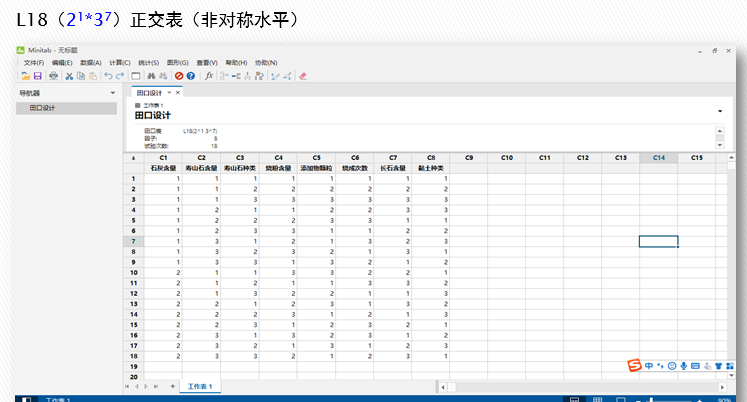Image resolution: width=747 pixels, height=402 pixels.
Task: Click the Redo arrow icon
Action: click(120, 76)
